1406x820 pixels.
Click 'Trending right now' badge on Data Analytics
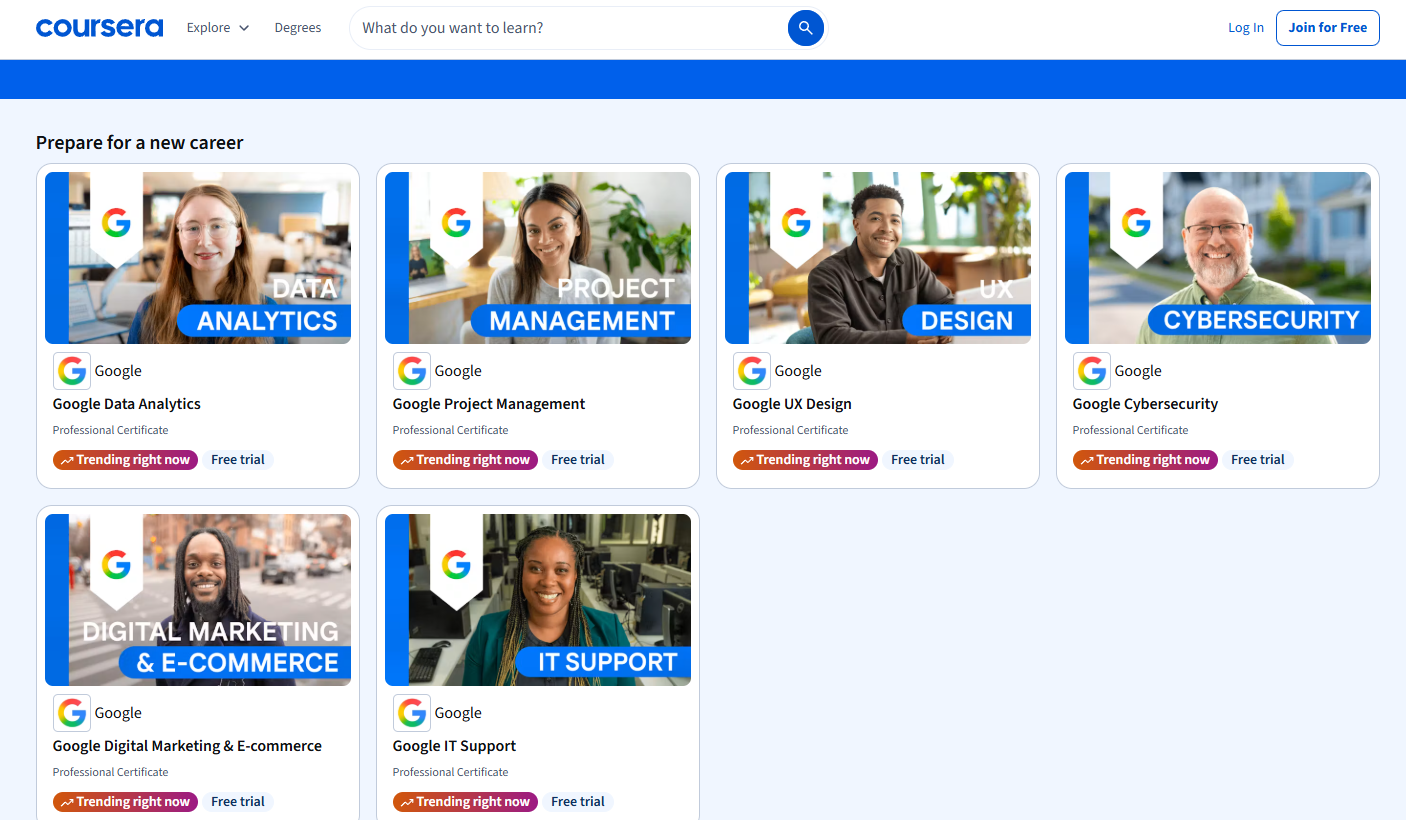coord(125,460)
